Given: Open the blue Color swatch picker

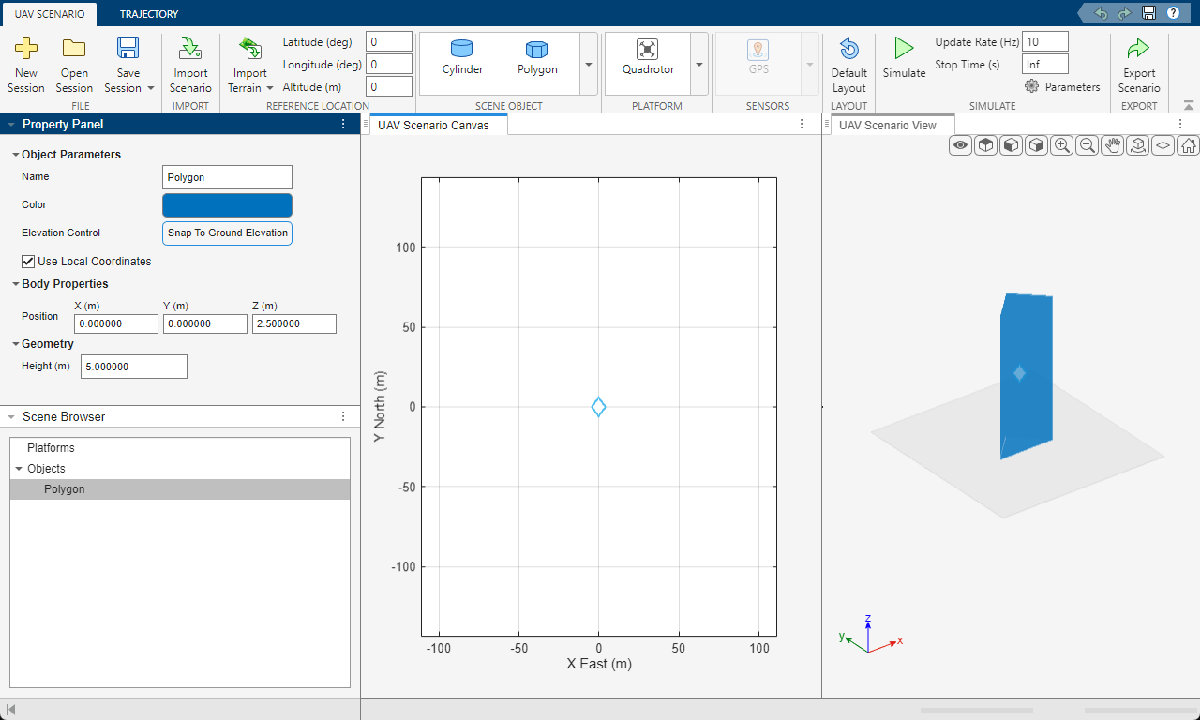Looking at the screenshot, I should point(227,205).
